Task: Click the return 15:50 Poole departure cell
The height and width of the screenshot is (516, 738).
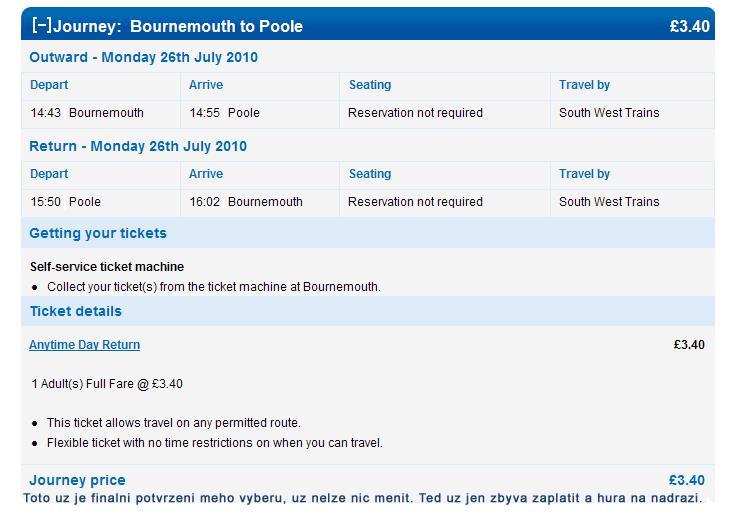Action: point(101,202)
